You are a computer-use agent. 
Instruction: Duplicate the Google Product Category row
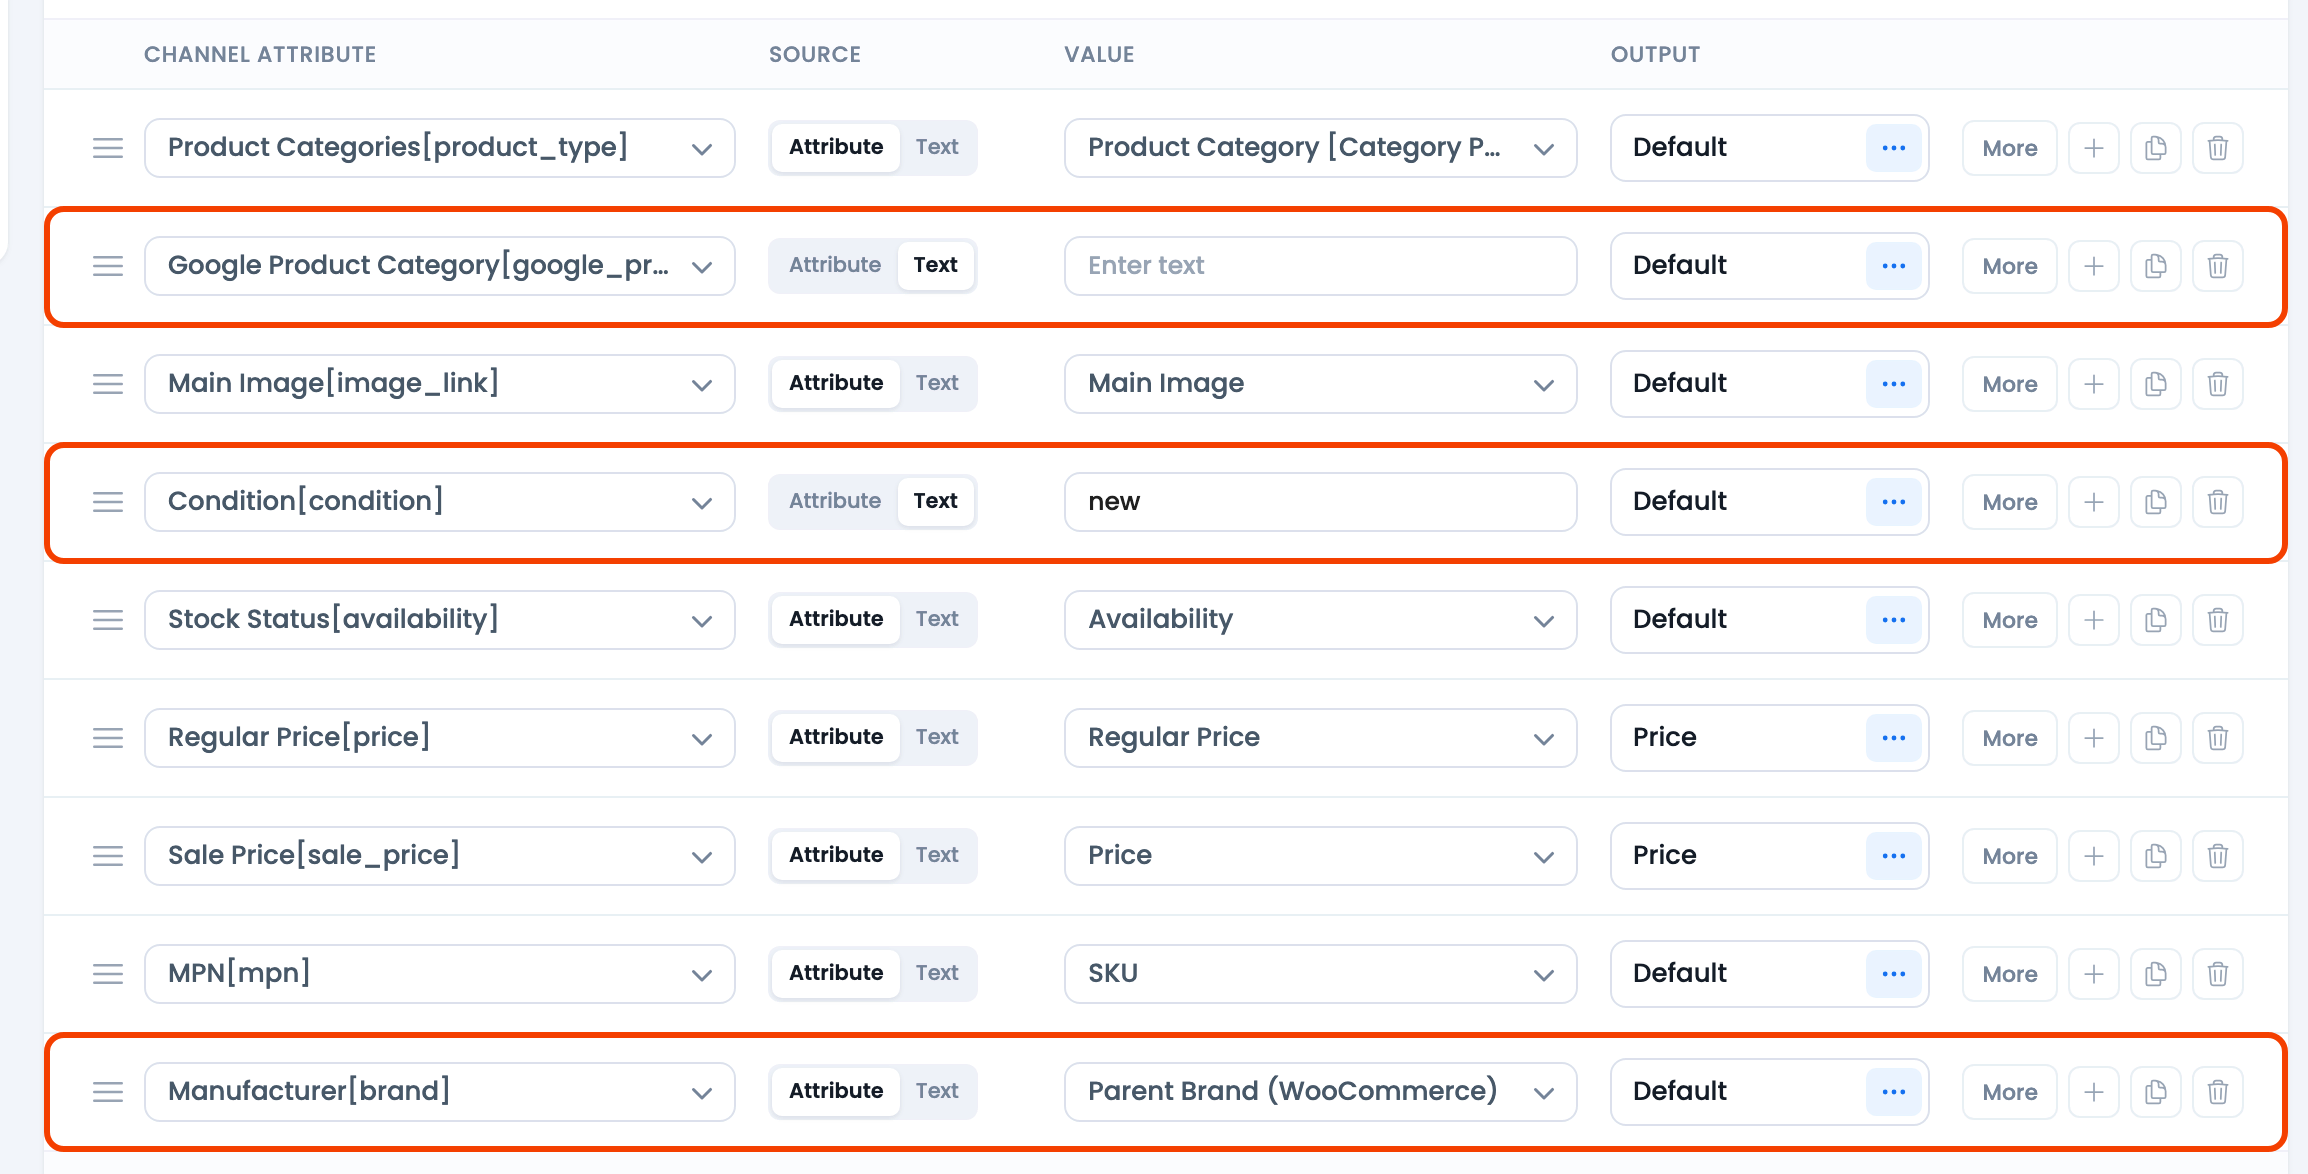pos(2155,266)
